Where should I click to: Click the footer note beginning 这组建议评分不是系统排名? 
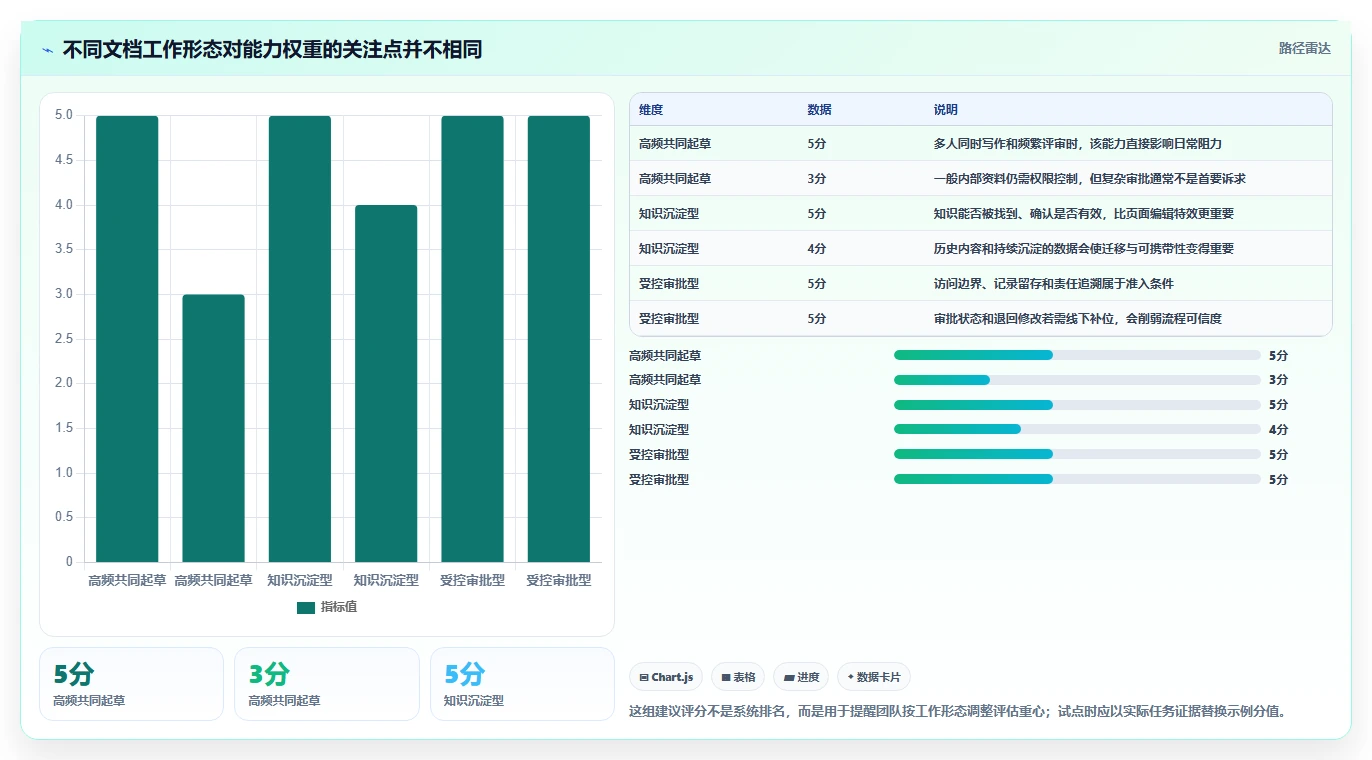tap(957, 712)
